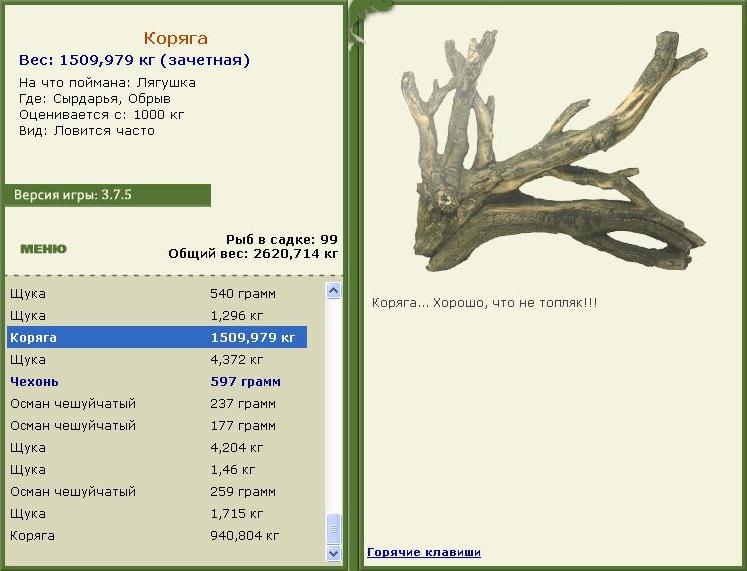Click the Где: Сырдарья, Обрыв line
The image size is (747, 571).
click(x=95, y=99)
